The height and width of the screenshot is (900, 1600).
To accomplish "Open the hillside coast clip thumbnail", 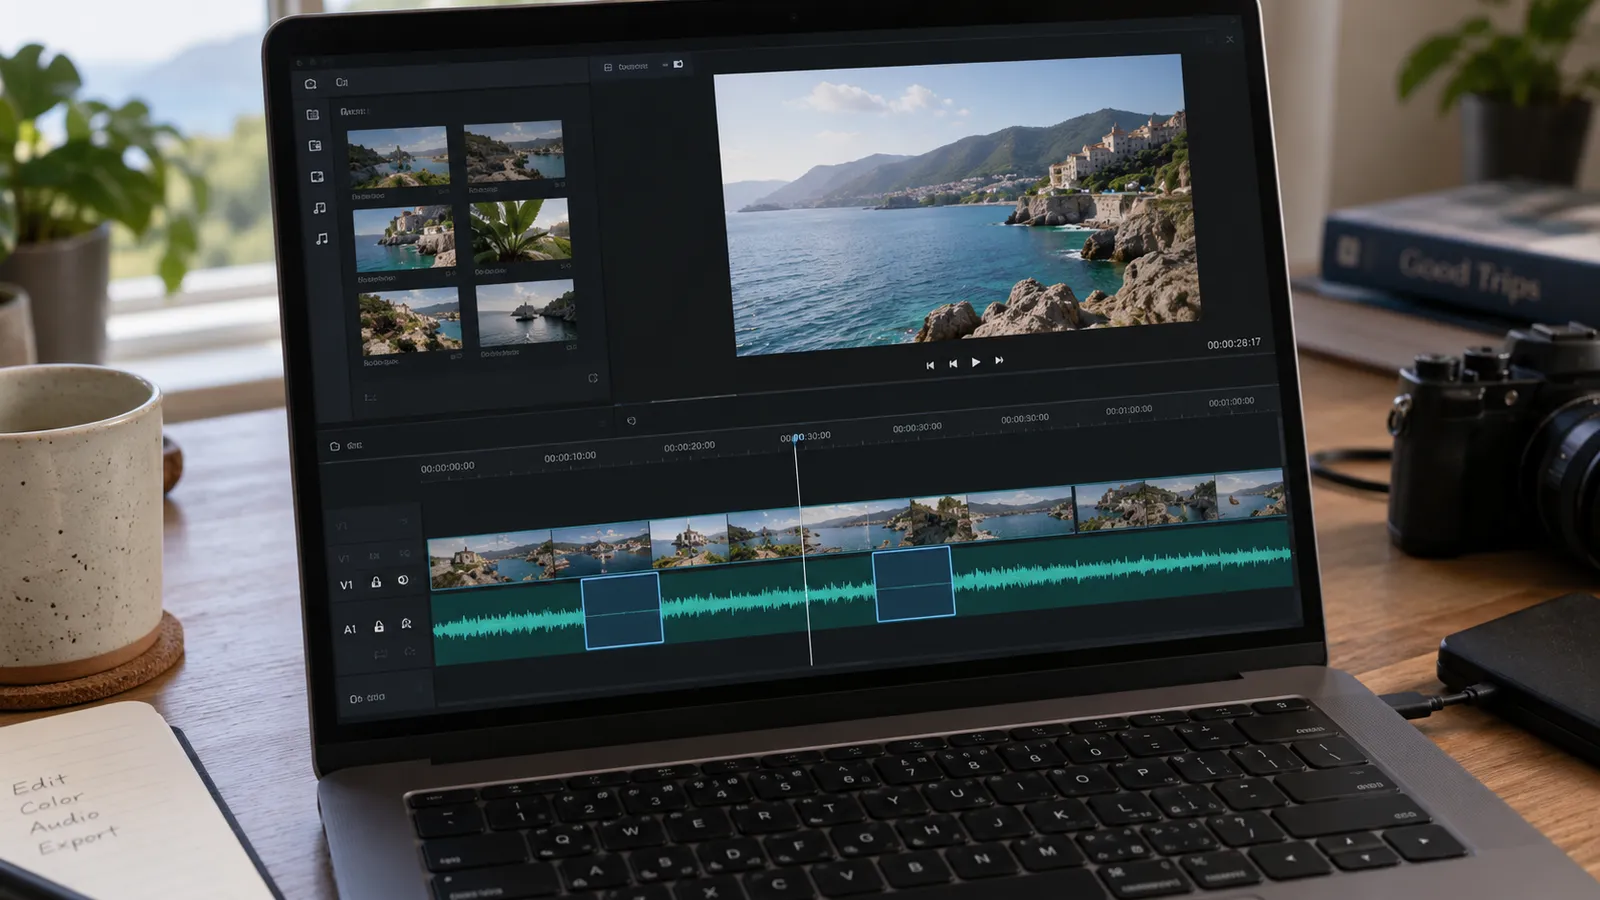I will (x=410, y=320).
